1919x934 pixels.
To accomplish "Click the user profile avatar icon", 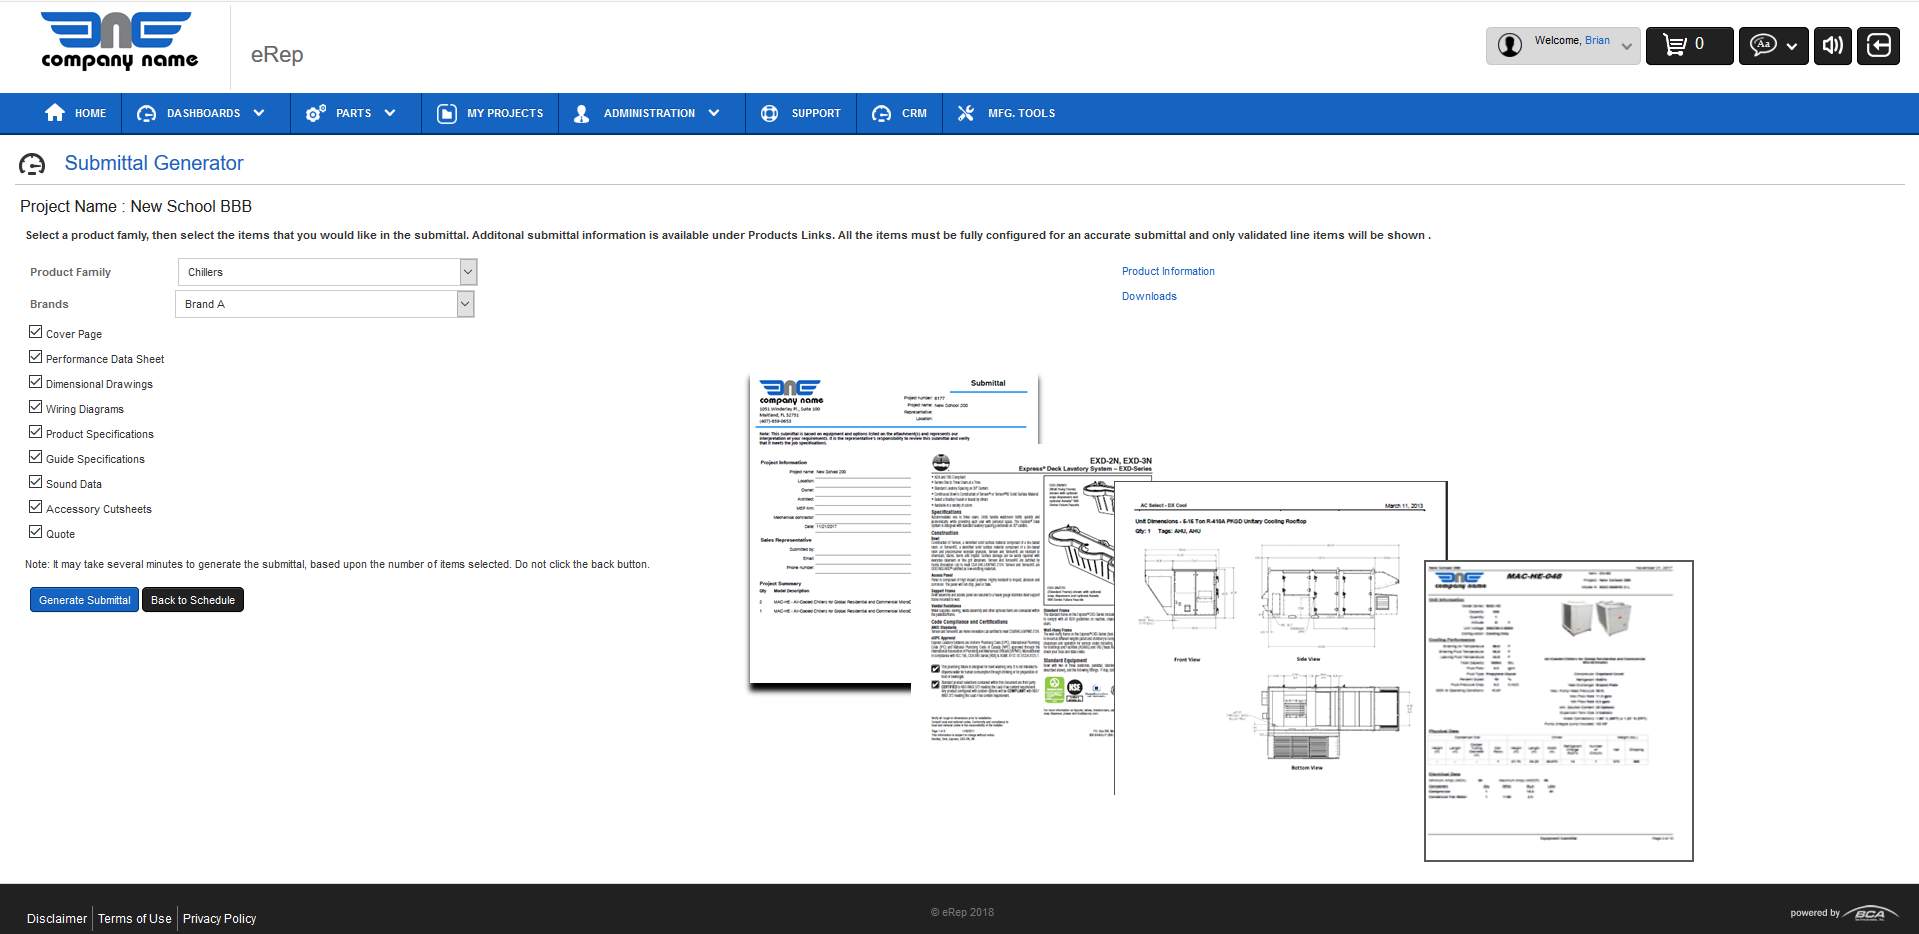I will [1510, 45].
